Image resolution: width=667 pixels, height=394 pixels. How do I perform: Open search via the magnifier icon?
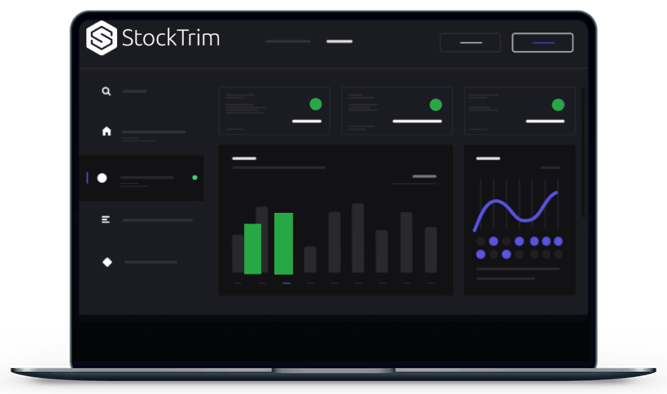click(x=106, y=91)
